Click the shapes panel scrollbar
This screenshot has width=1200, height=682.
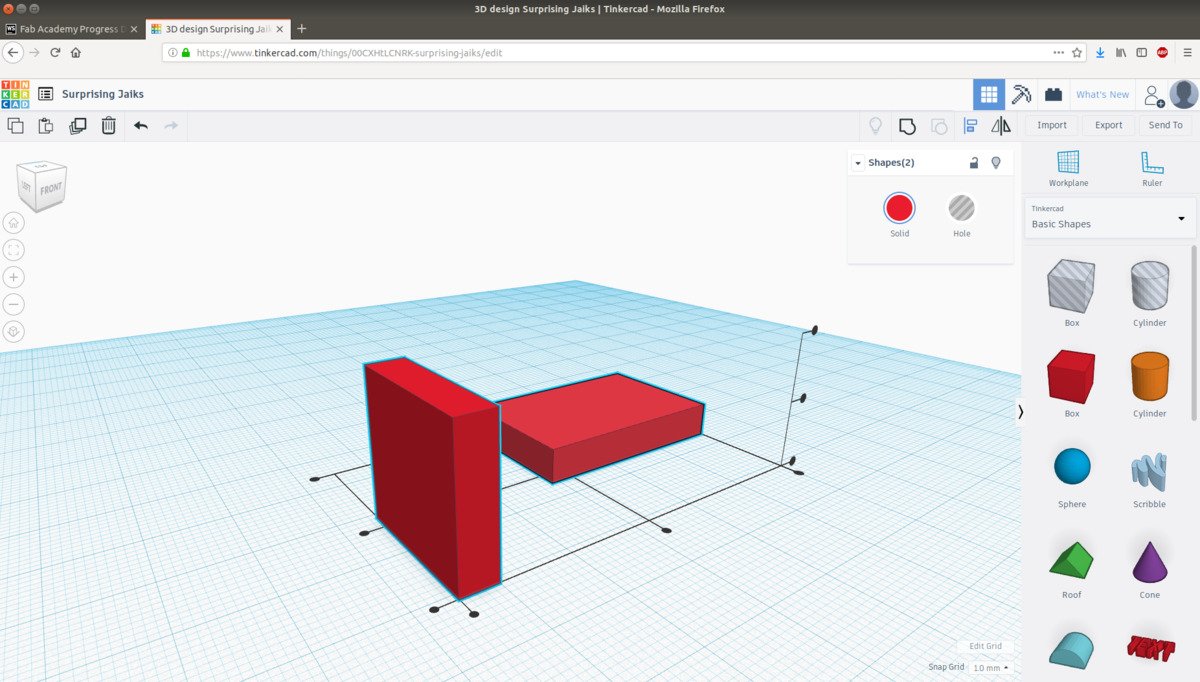coord(1193,333)
